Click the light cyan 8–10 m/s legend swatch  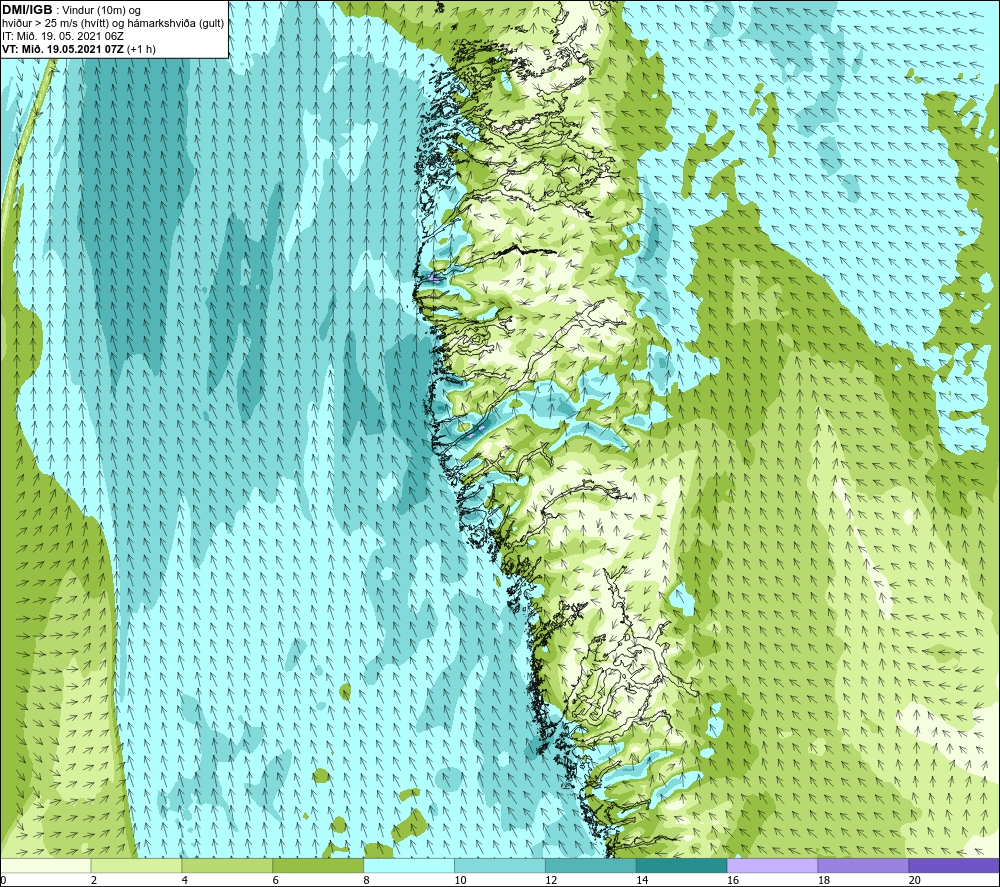coord(409,865)
